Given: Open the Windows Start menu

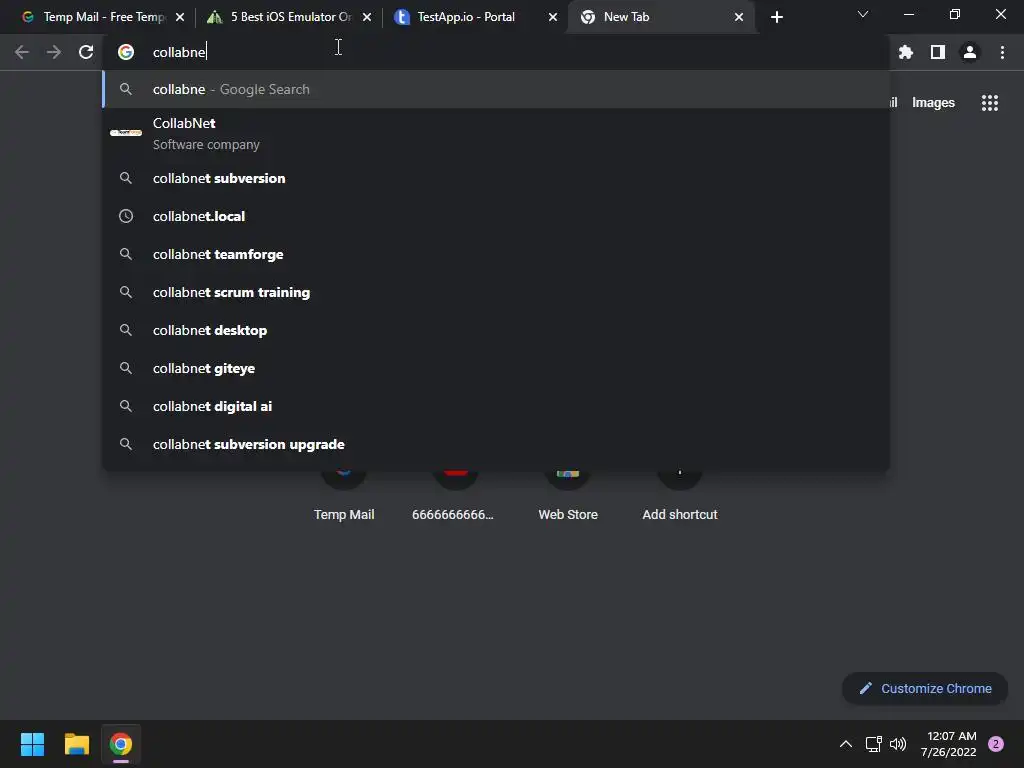Looking at the screenshot, I should tap(32, 744).
